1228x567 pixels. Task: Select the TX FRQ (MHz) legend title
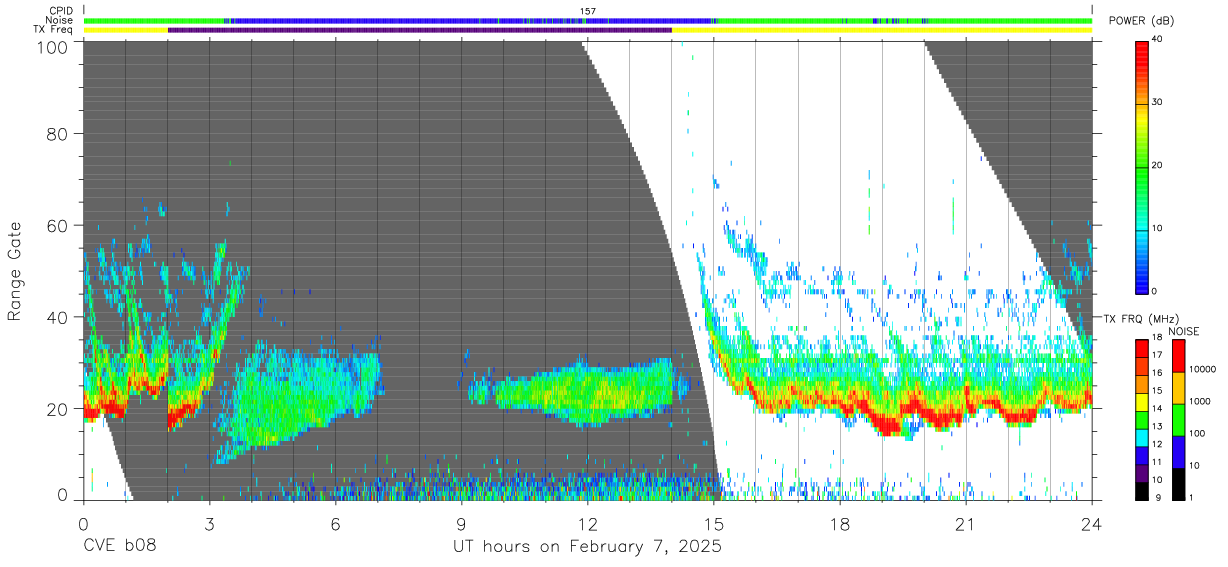[x=1140, y=319]
